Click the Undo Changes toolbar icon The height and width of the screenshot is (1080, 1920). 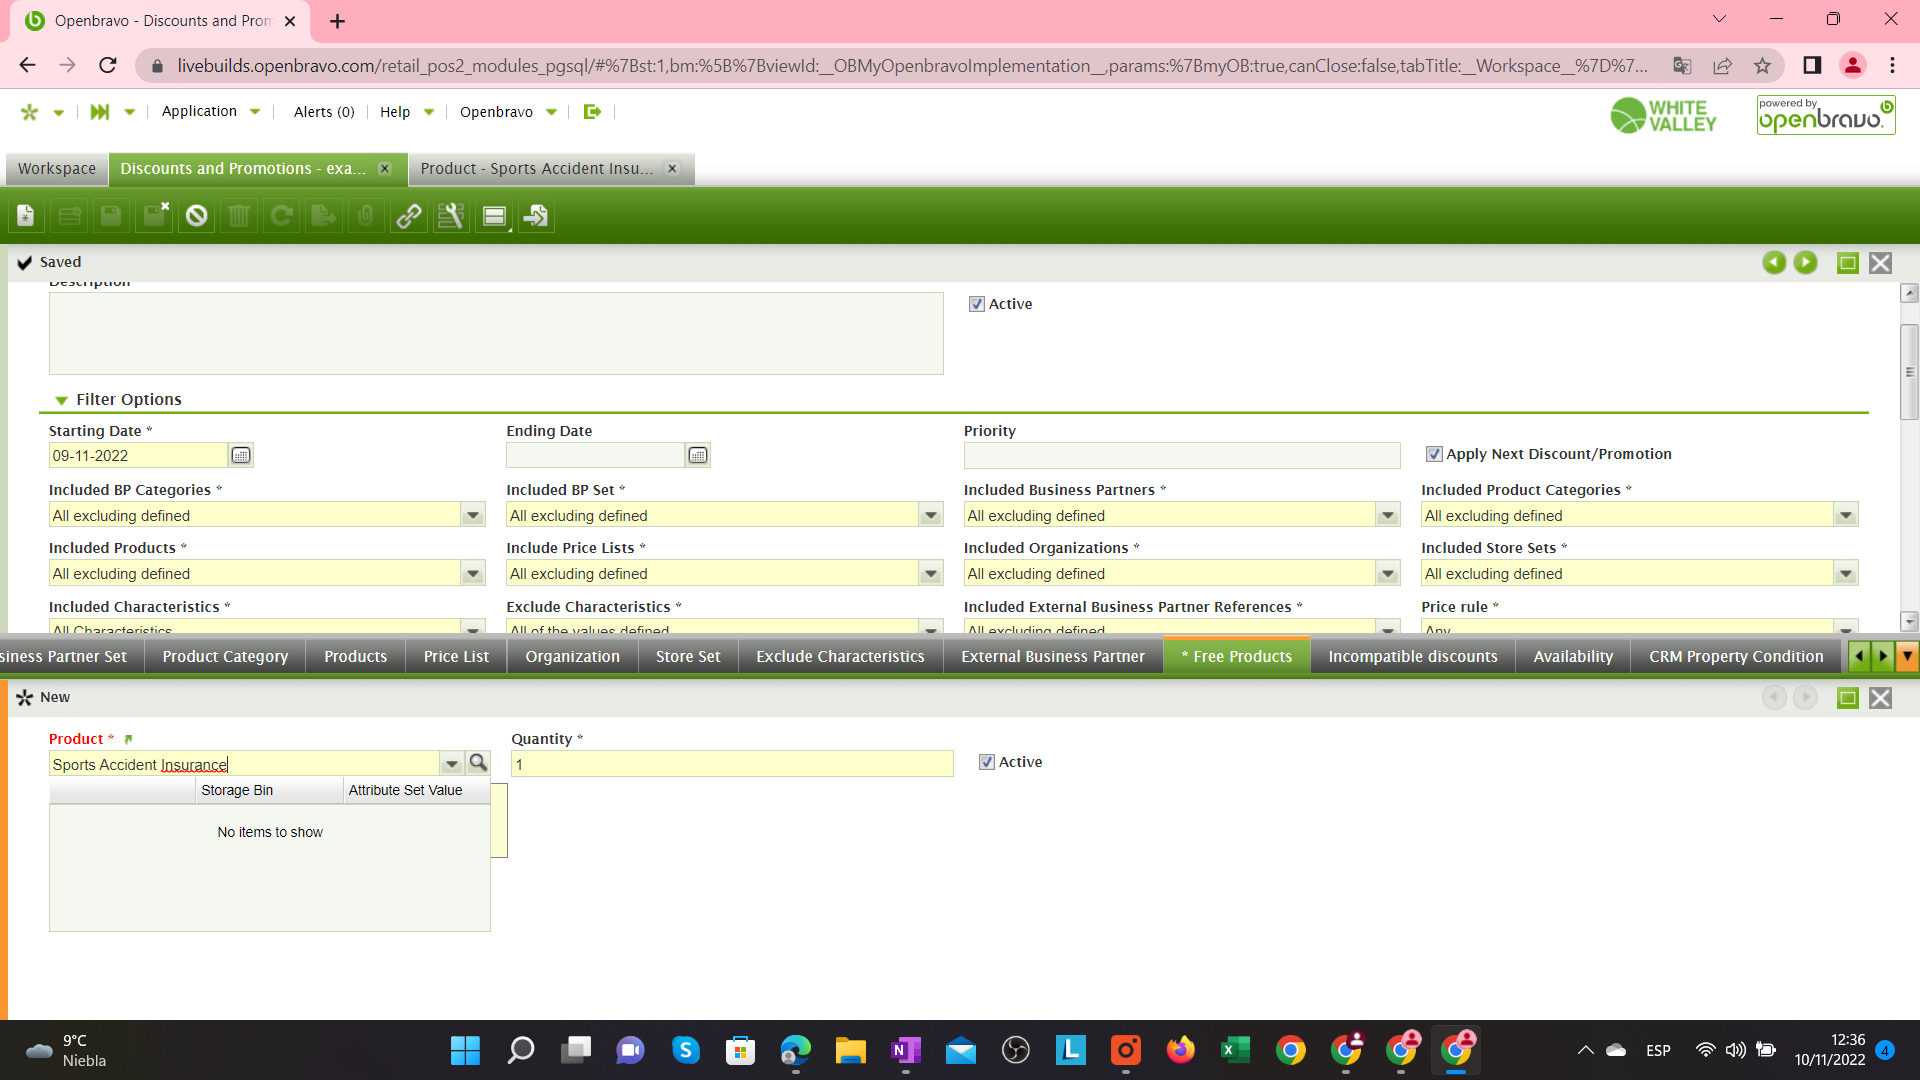tap(197, 216)
